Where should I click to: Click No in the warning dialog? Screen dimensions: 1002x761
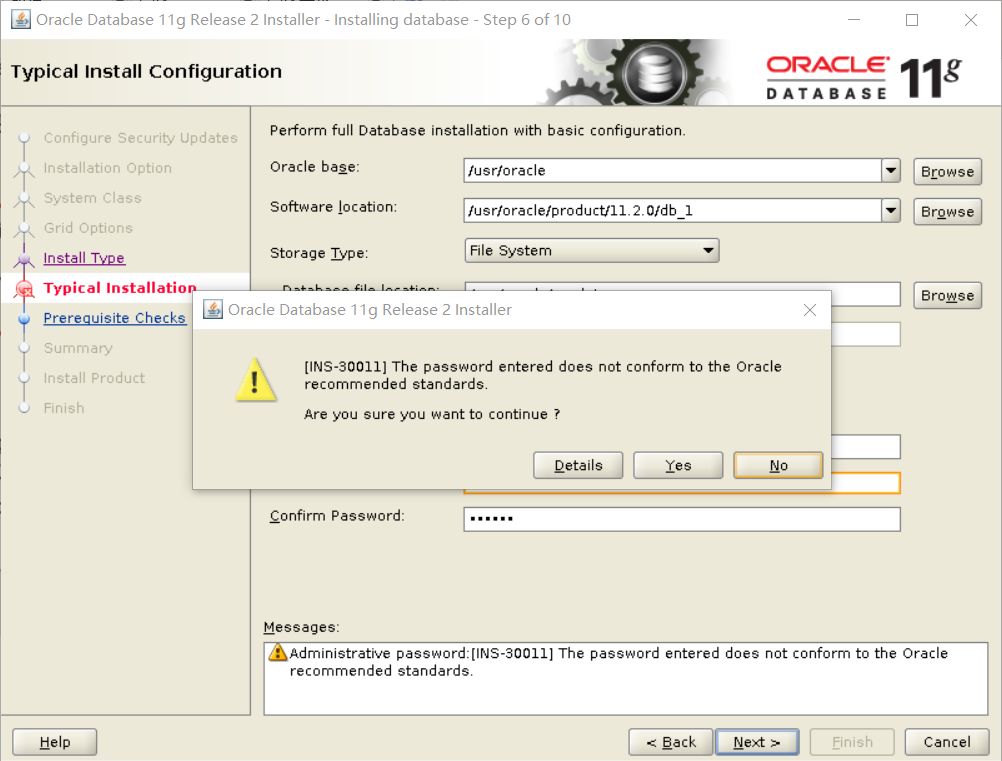tap(778, 465)
